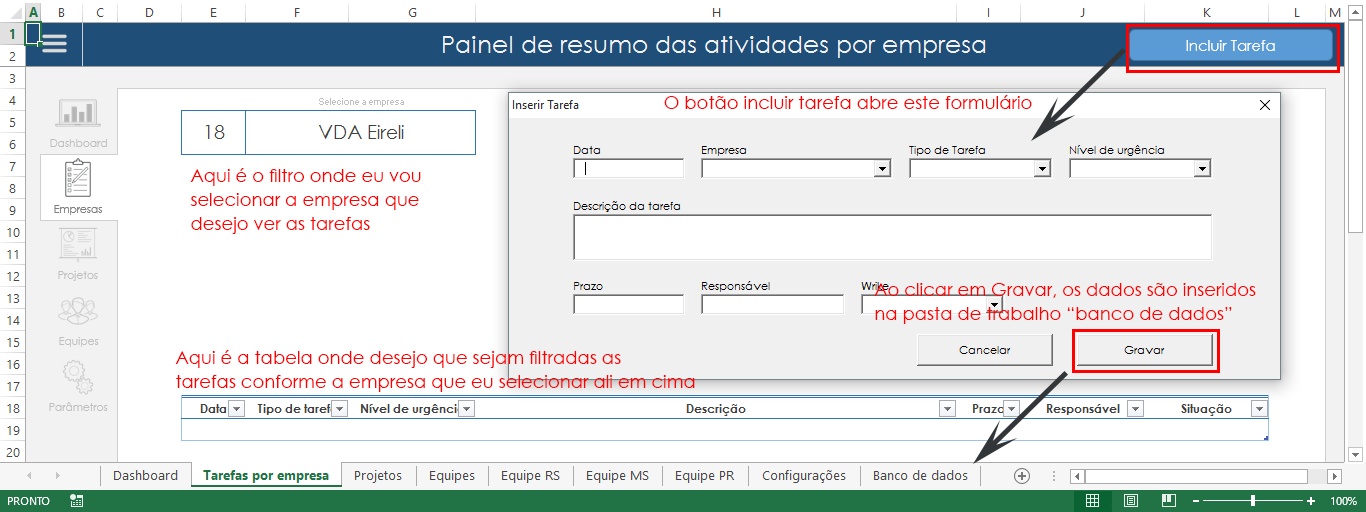The height and width of the screenshot is (512, 1366).
Task: Switch to the Dashboard sheet tab
Action: 145,476
